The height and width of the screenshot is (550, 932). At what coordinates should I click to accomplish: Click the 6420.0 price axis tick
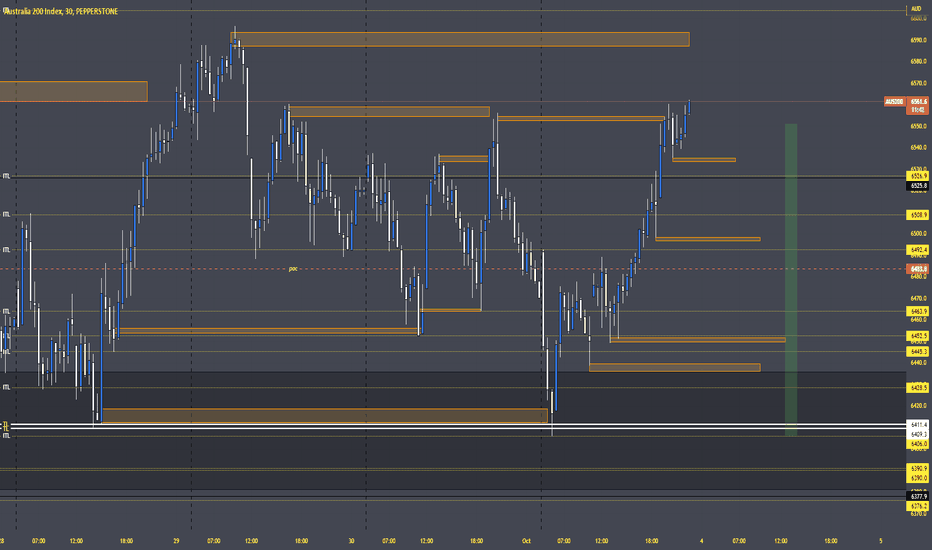point(918,406)
